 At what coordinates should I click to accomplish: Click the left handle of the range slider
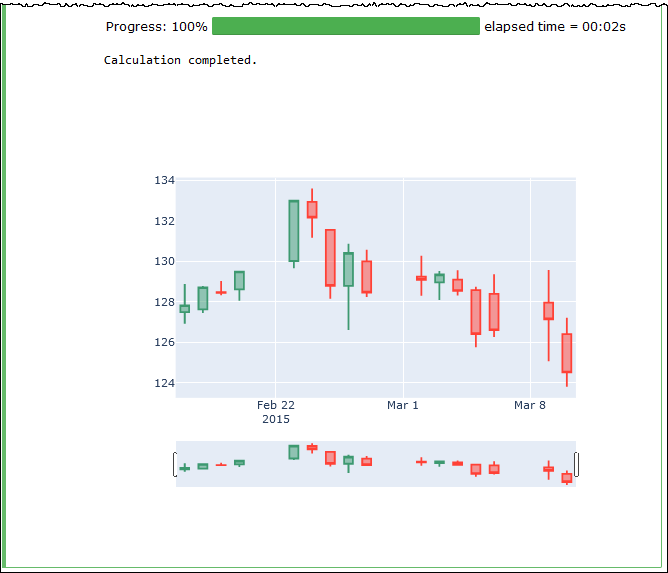[176, 464]
